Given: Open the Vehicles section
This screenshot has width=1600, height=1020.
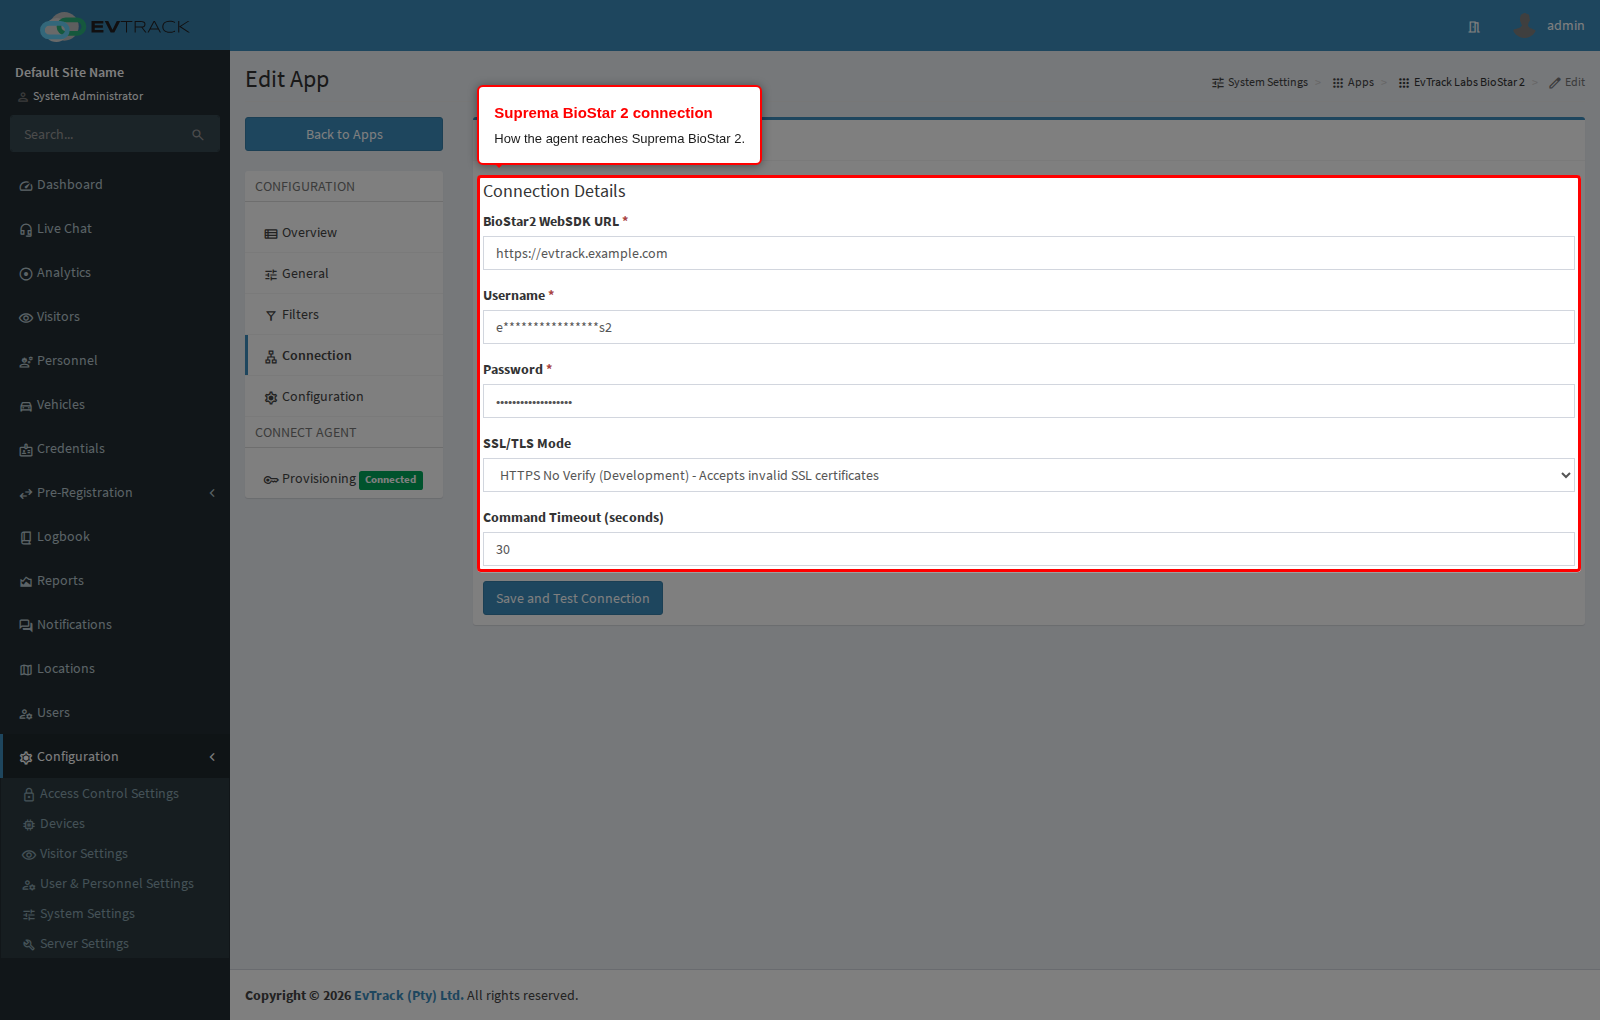Looking at the screenshot, I should 115,405.
